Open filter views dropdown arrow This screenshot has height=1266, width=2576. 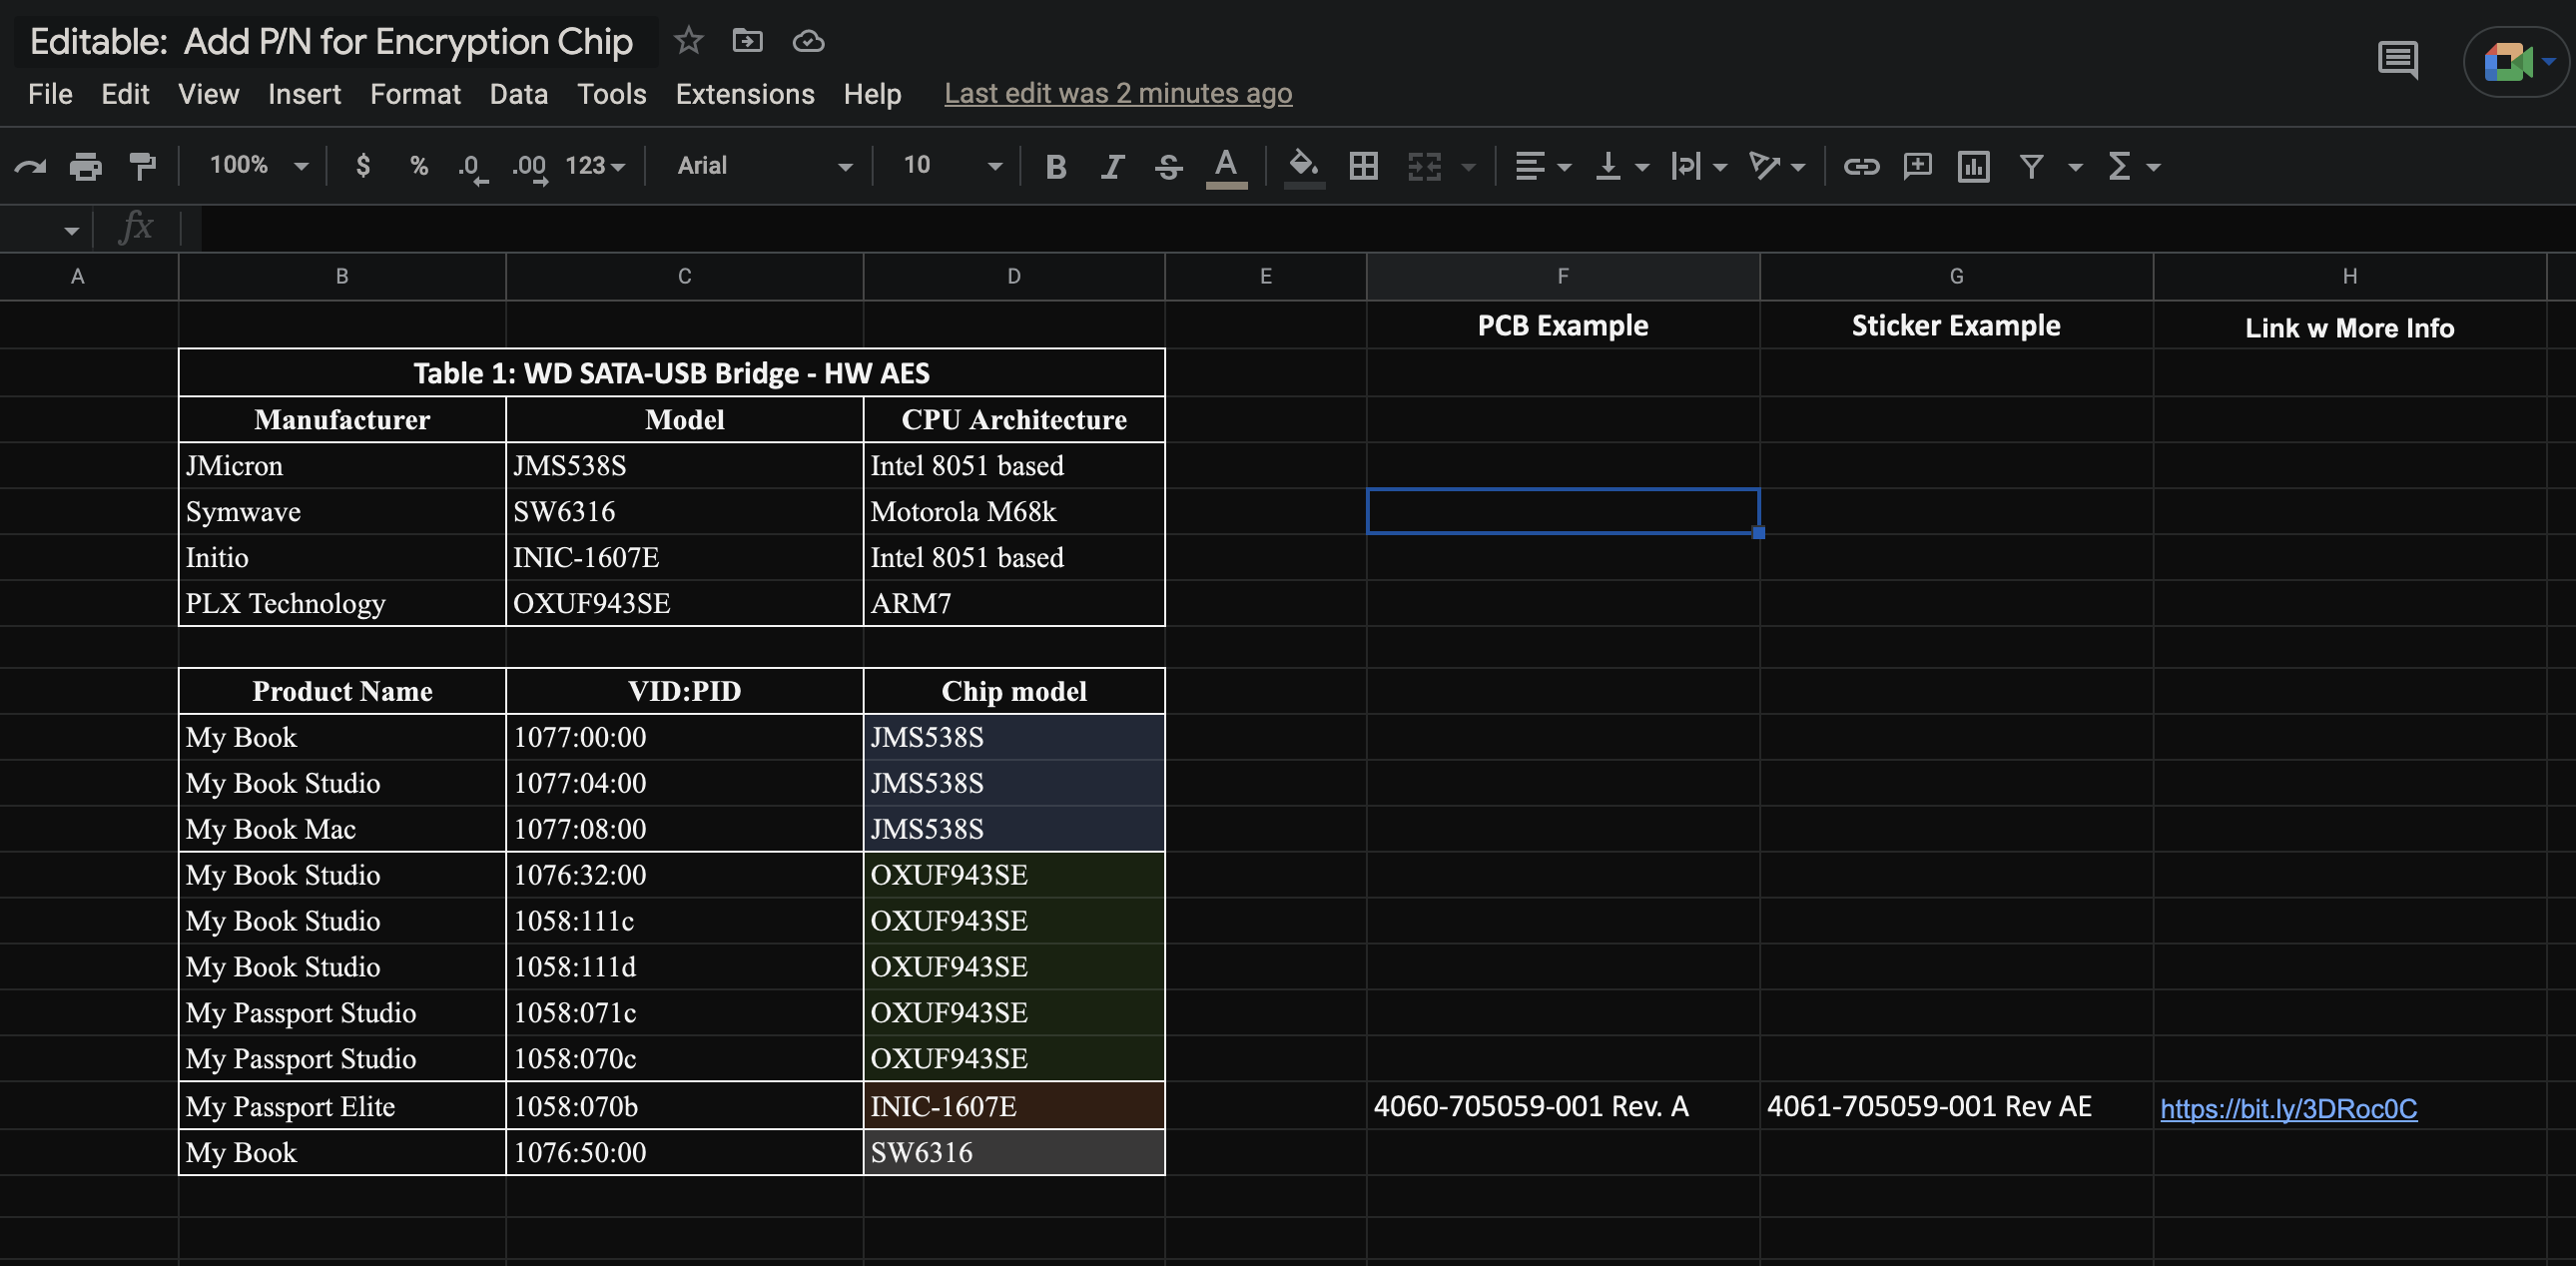coord(2075,167)
